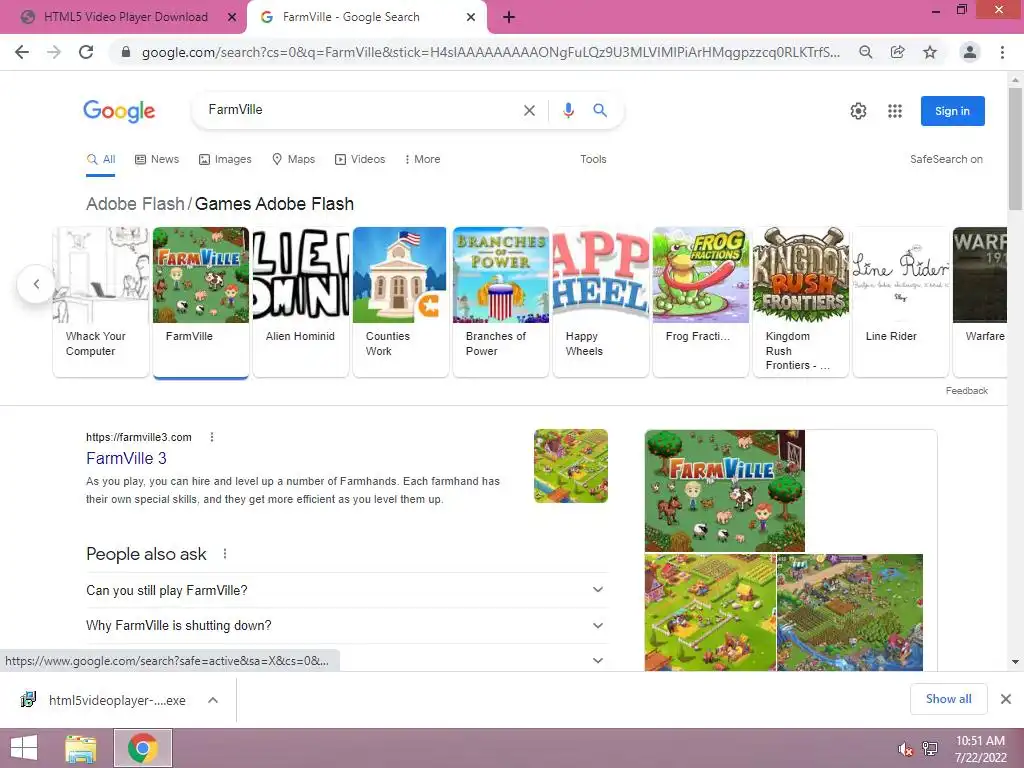Close the HTML5 Video Player Download tab
The width and height of the screenshot is (1024, 768).
(x=232, y=18)
